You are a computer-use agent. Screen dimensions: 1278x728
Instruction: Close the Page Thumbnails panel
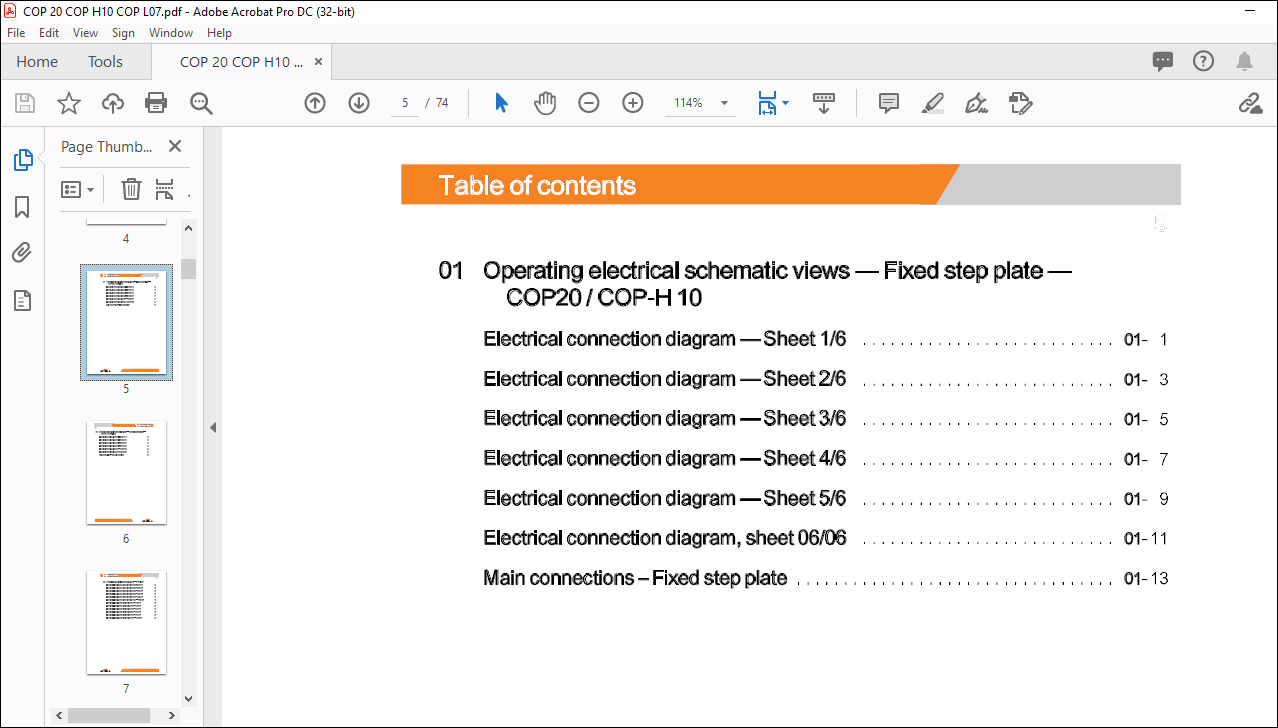(x=175, y=146)
